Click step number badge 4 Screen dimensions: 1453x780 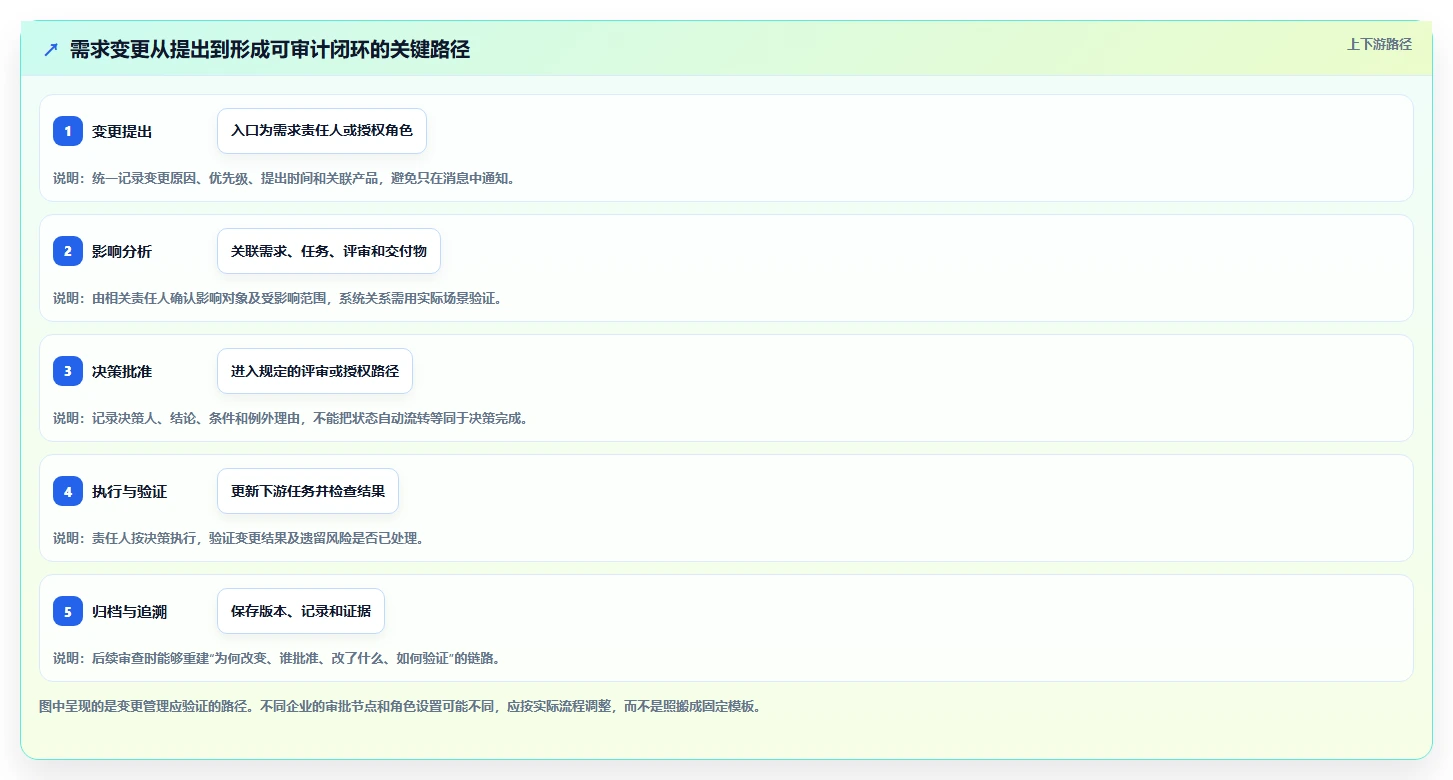(x=68, y=491)
